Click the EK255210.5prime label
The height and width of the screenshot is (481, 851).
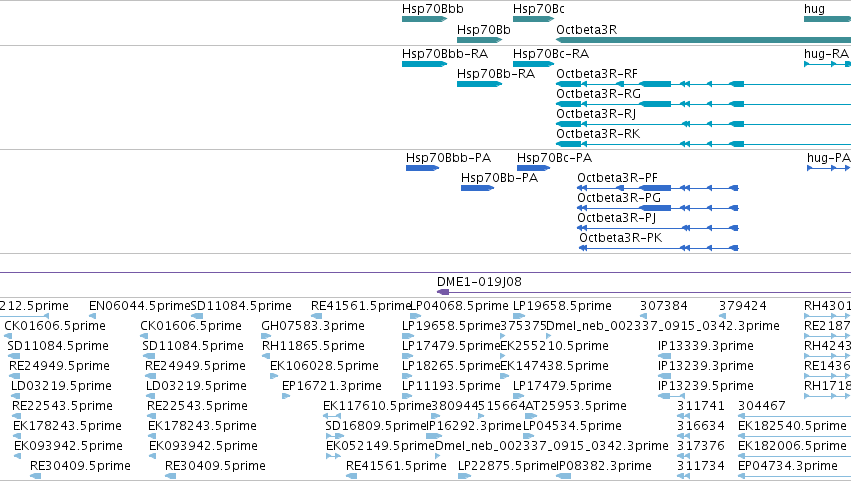[554, 346]
